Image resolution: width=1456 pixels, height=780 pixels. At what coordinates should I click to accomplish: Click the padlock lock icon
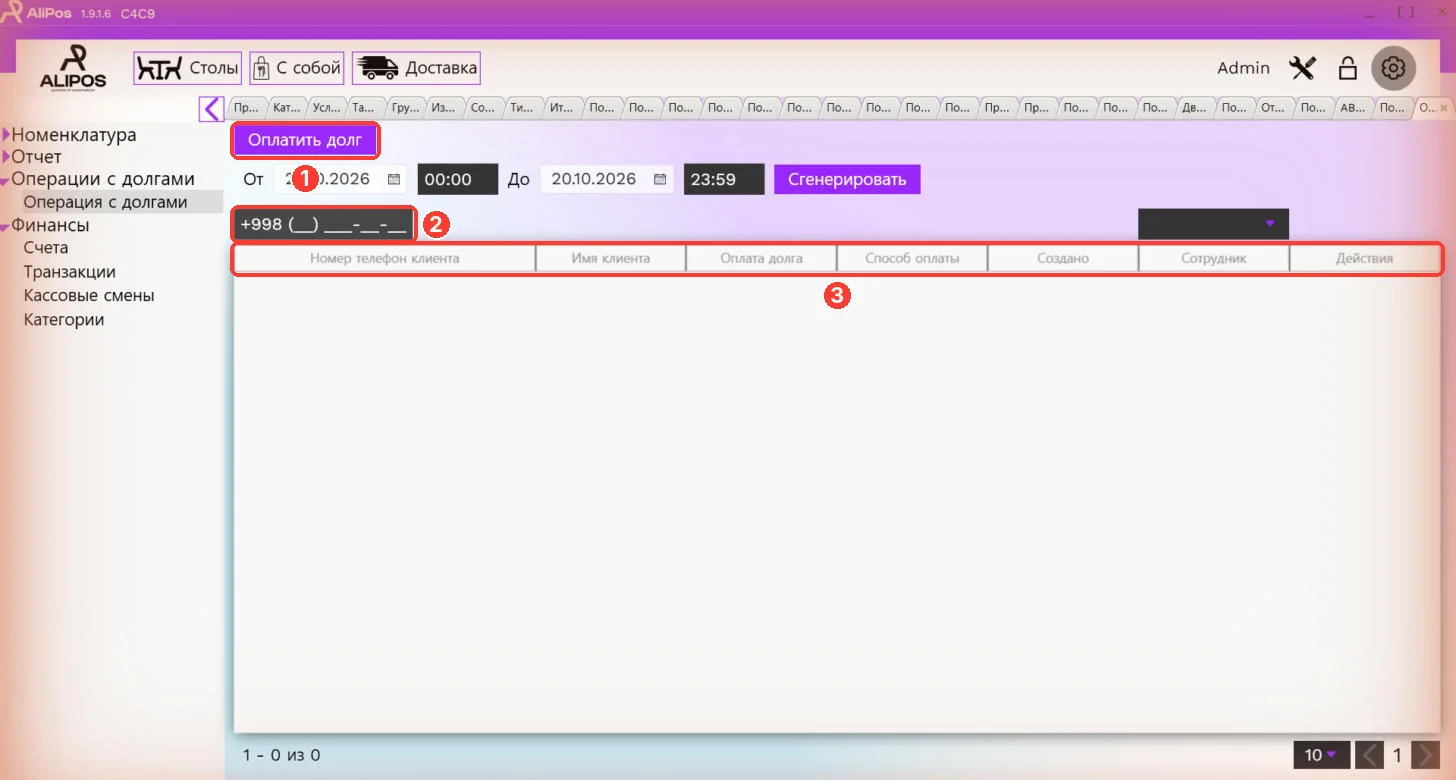(1348, 68)
